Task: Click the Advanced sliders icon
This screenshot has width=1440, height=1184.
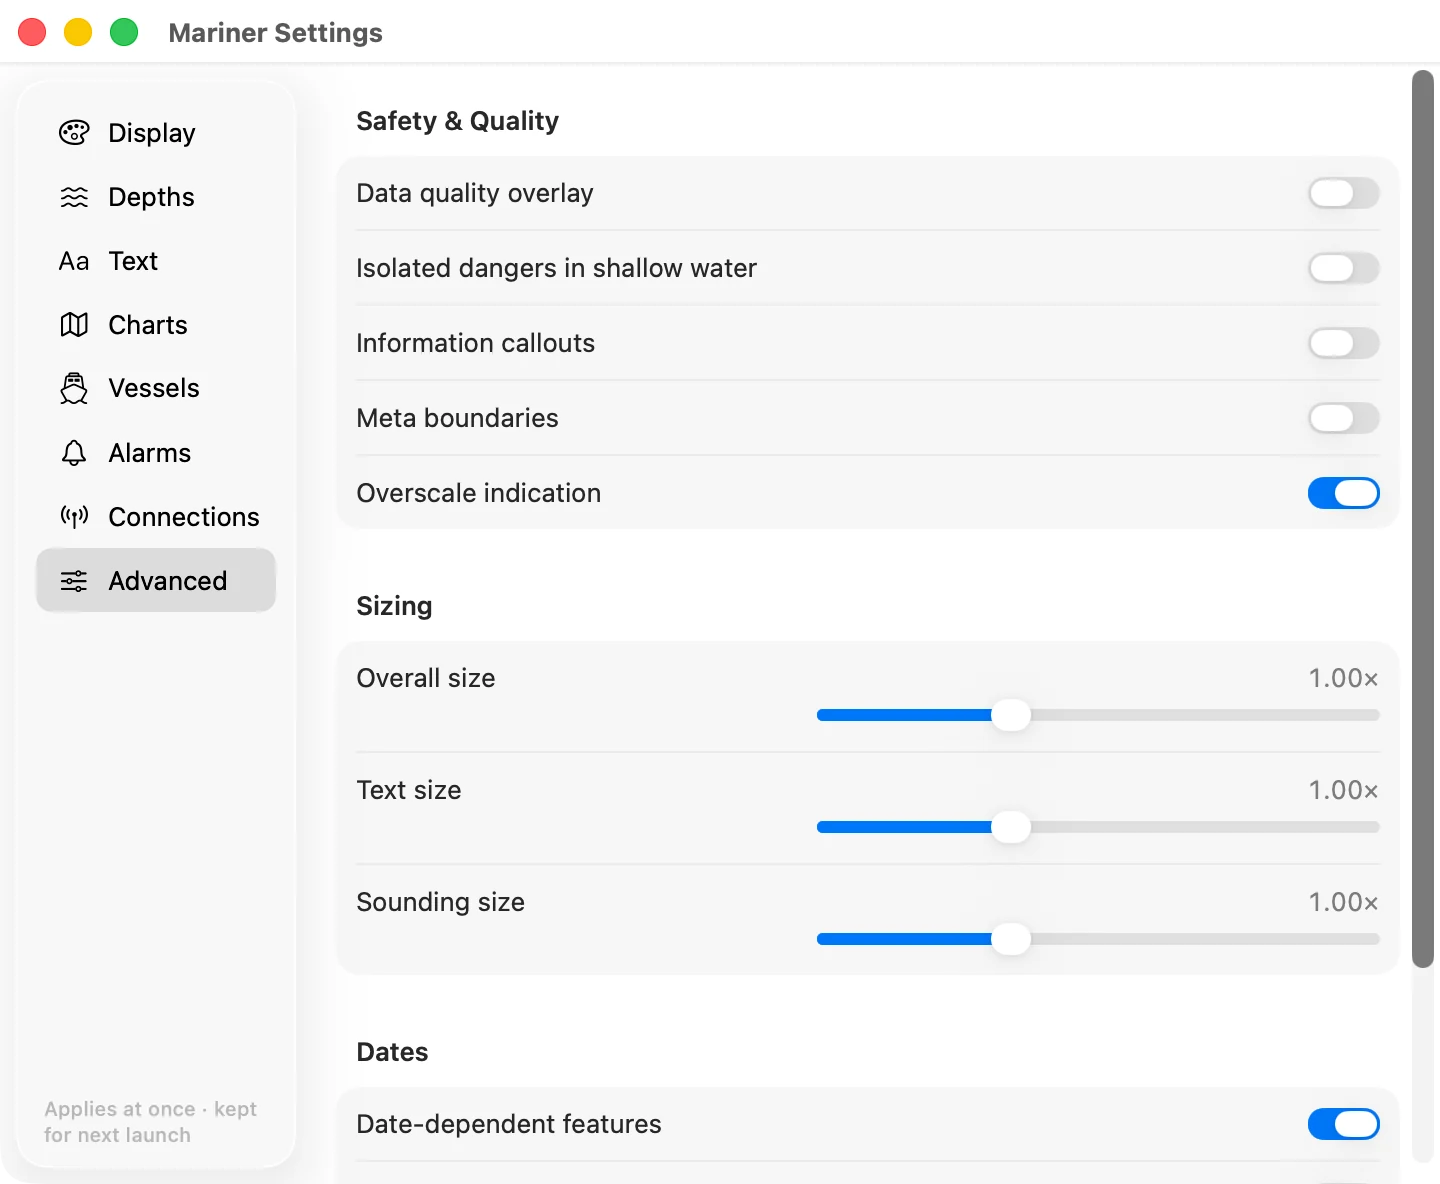Action: click(74, 581)
